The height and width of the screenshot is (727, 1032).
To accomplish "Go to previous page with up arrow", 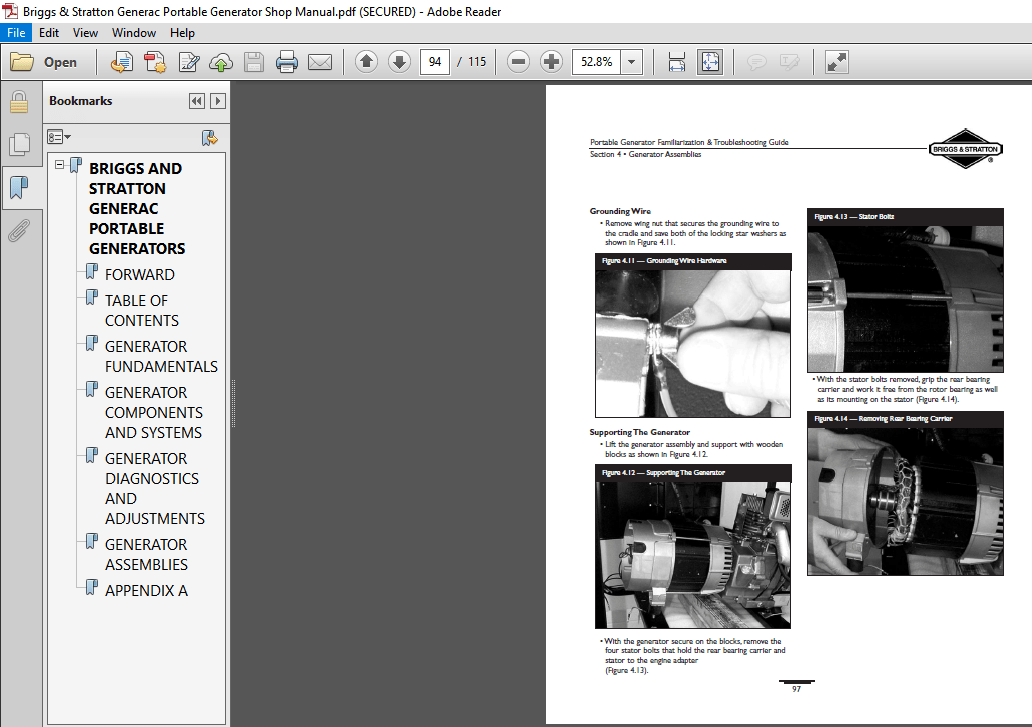I will tap(367, 62).
